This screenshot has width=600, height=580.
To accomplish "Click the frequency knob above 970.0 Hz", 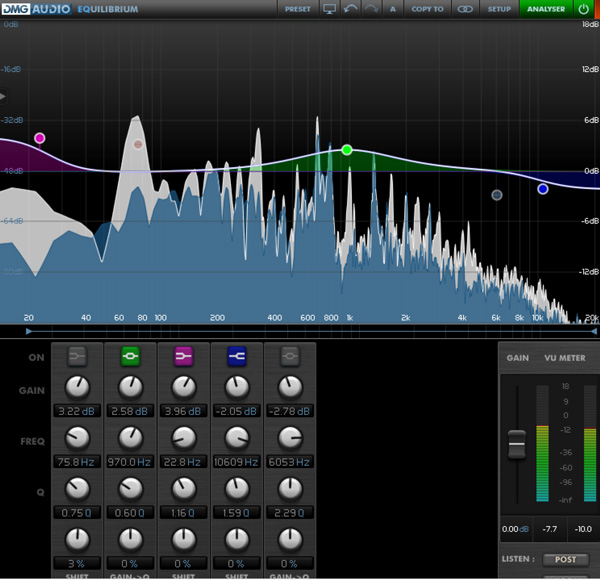I will [x=130, y=438].
